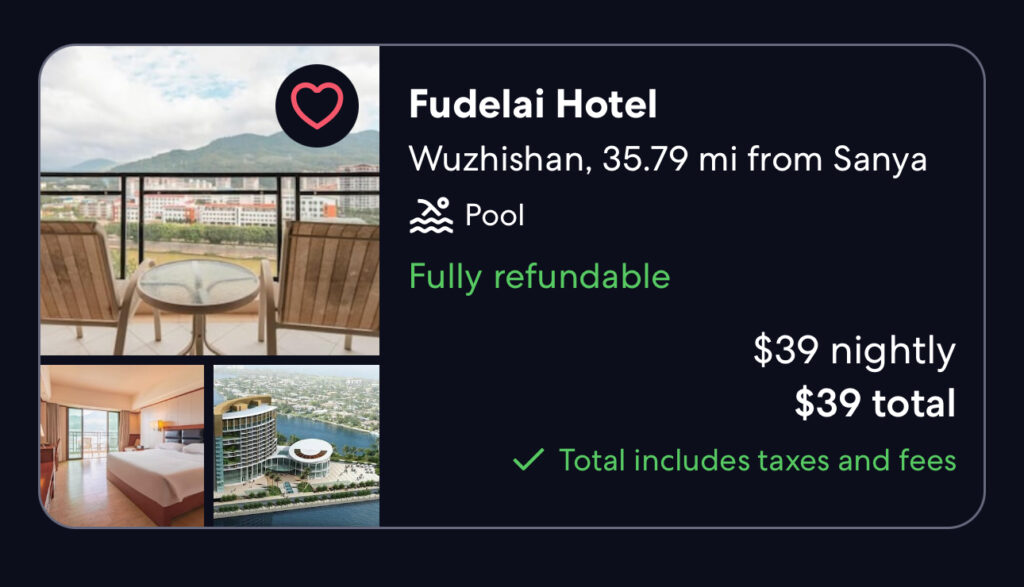Image resolution: width=1024 pixels, height=587 pixels.
Task: Click the $39 nightly price
Action: click(854, 351)
